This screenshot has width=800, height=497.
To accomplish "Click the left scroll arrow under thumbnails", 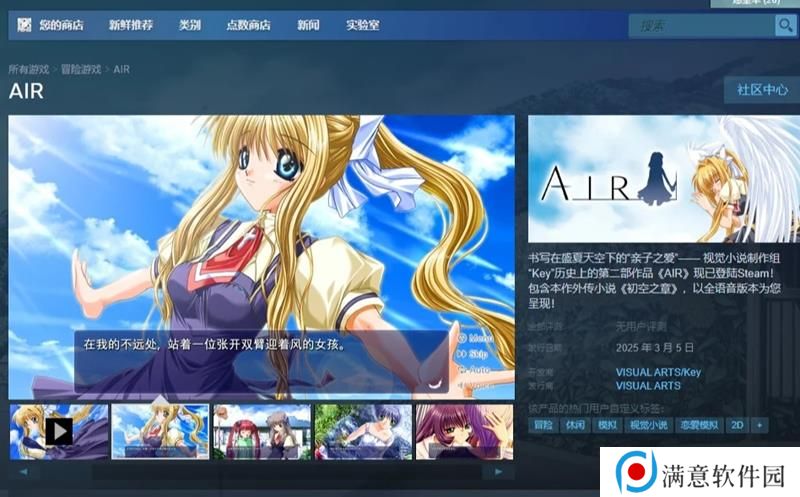I will pyautogui.click(x=23, y=471).
